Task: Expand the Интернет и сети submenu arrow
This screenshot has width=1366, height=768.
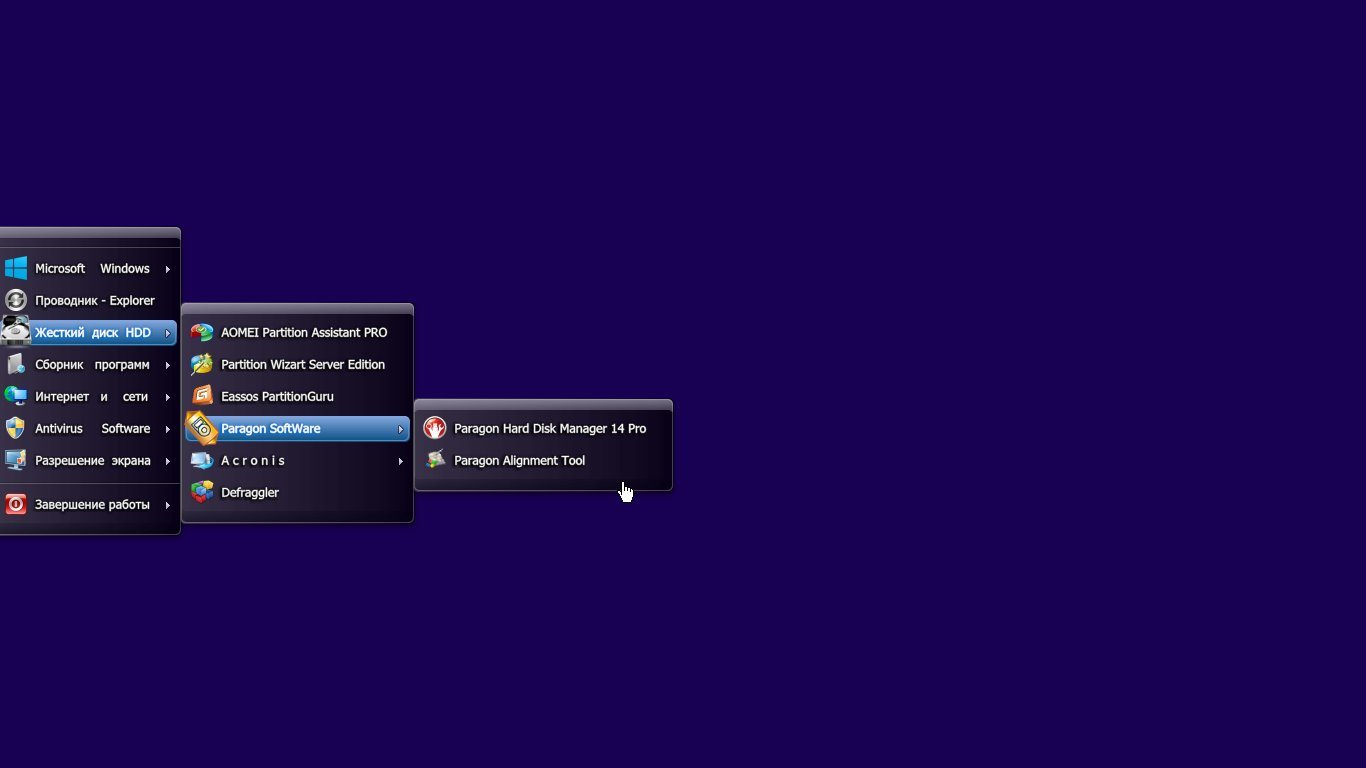Action: (168, 397)
